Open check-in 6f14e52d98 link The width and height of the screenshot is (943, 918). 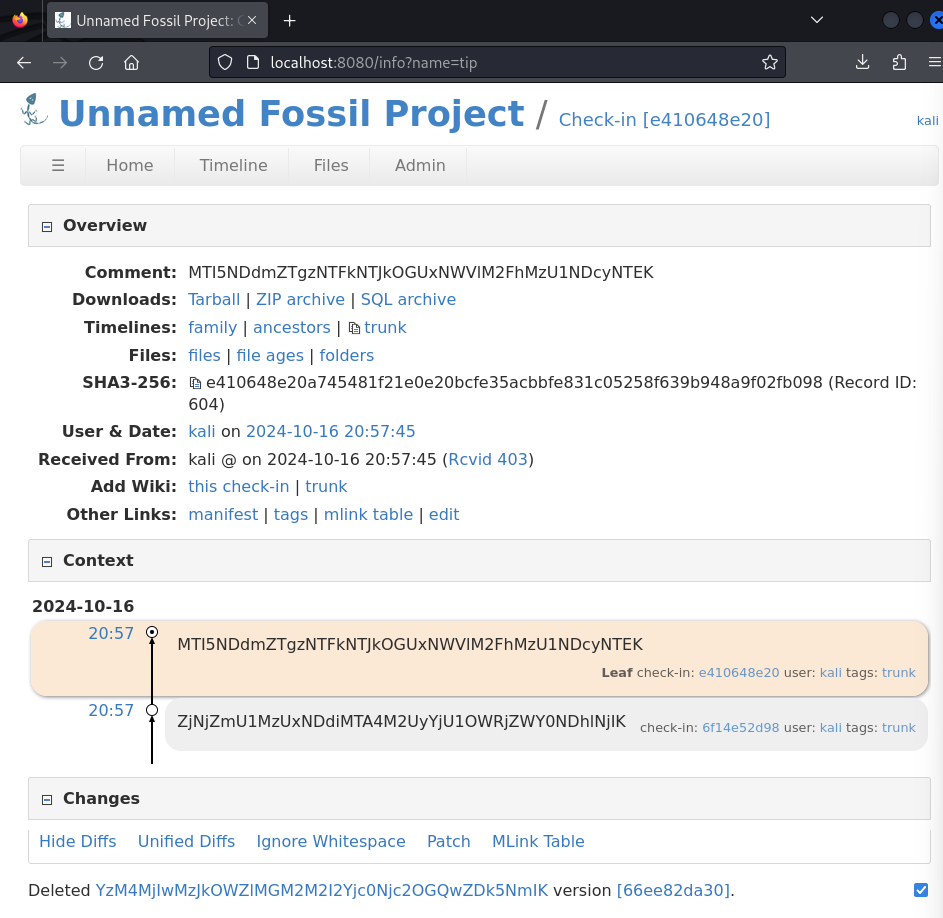click(740, 728)
